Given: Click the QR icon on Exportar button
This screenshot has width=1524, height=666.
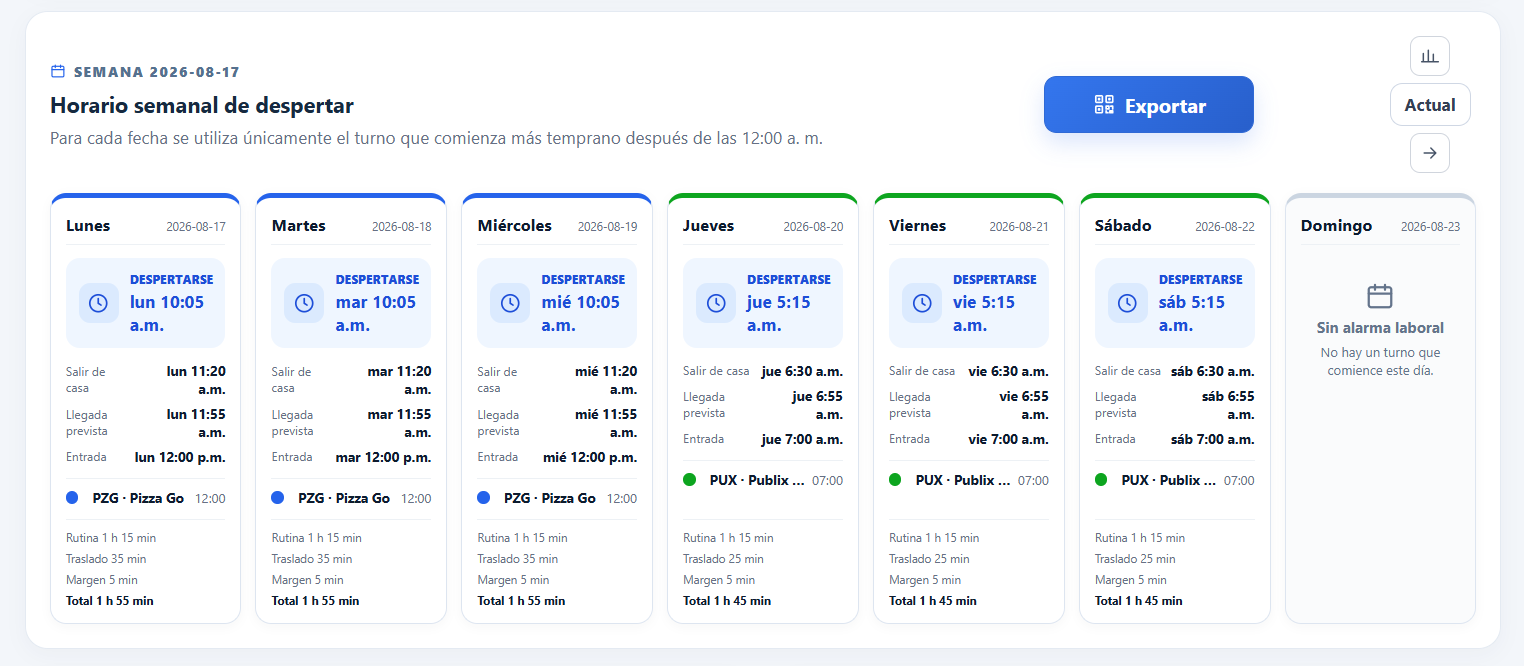Looking at the screenshot, I should click(1104, 105).
